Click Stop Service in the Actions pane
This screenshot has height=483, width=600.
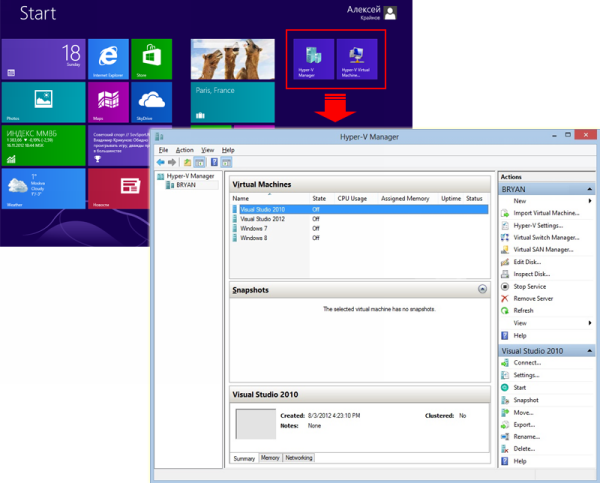pos(530,286)
